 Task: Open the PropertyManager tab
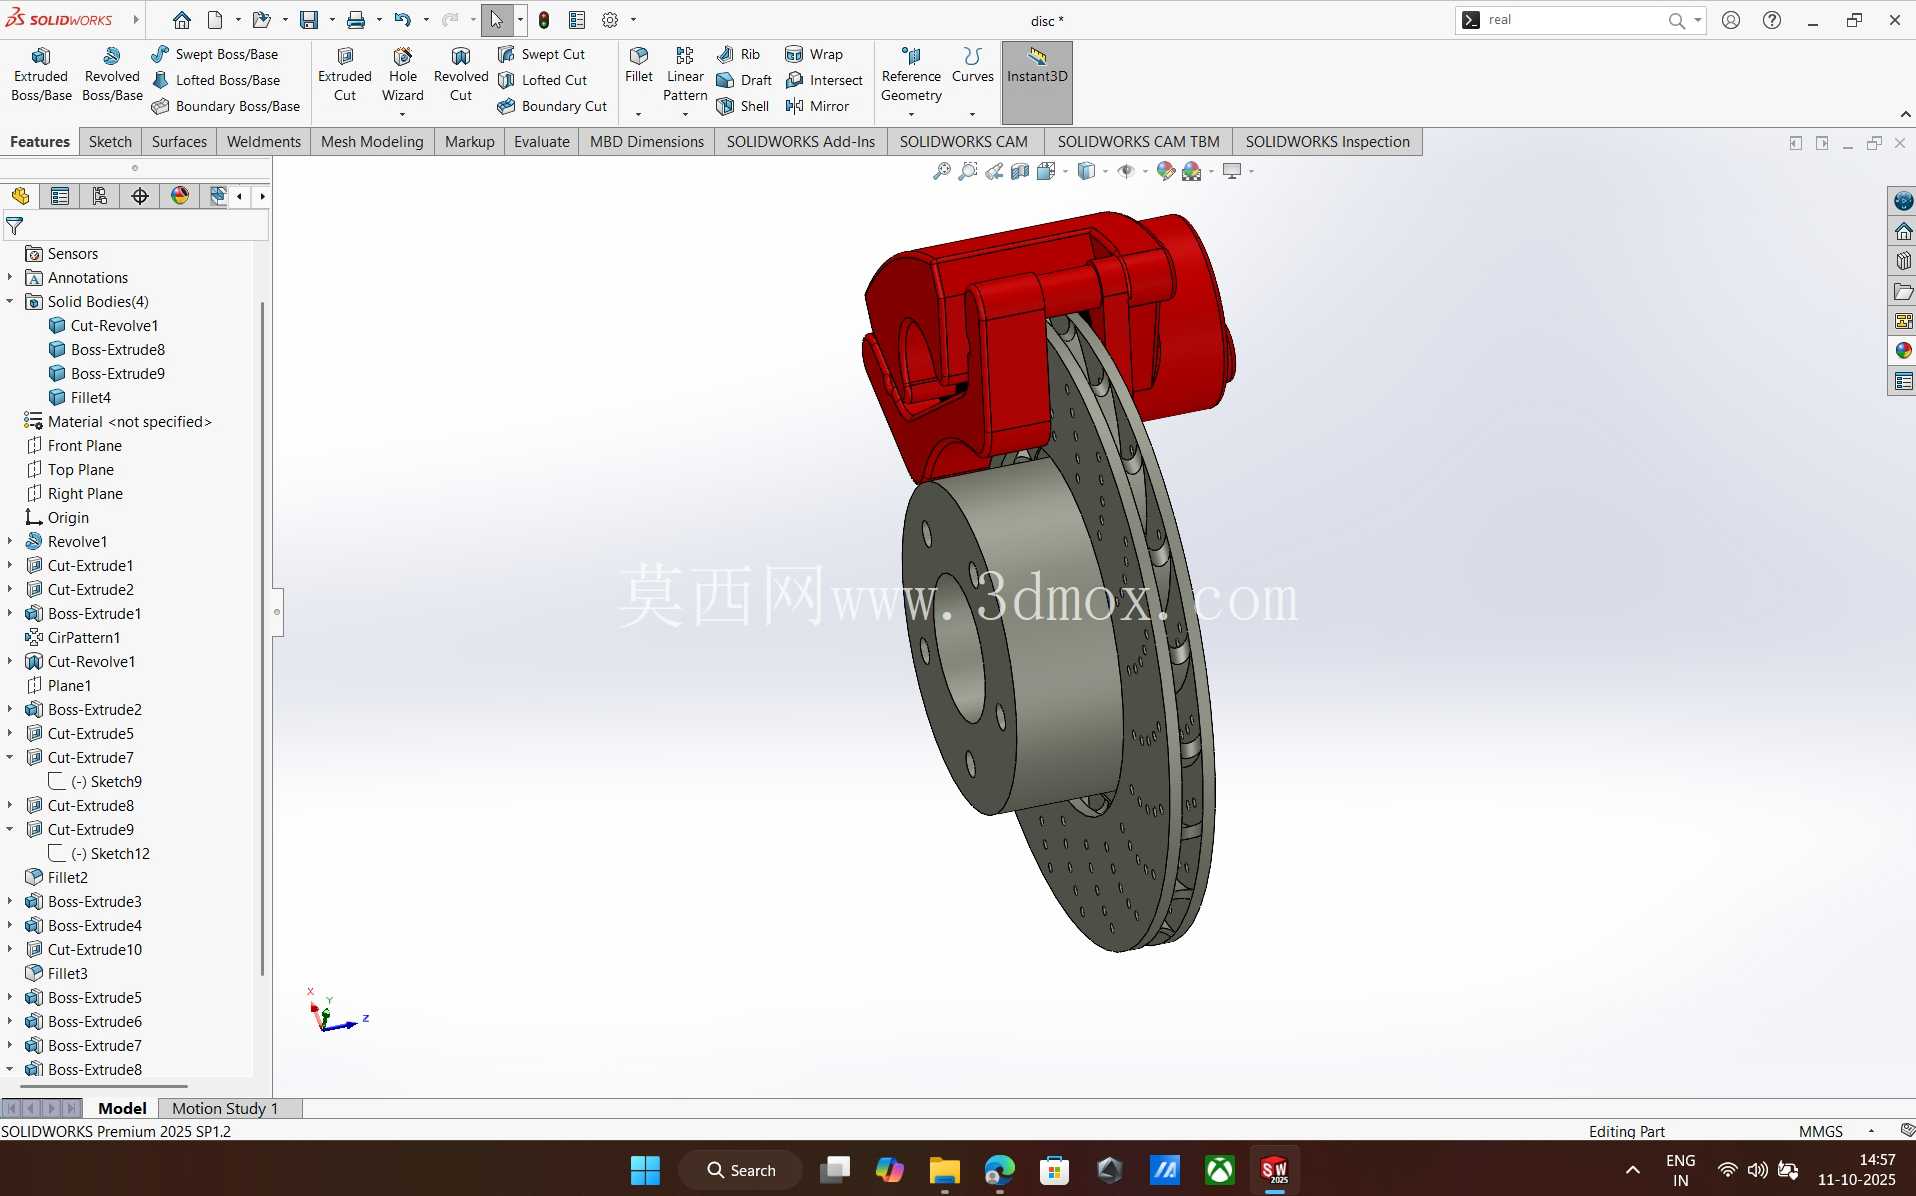tap(60, 196)
